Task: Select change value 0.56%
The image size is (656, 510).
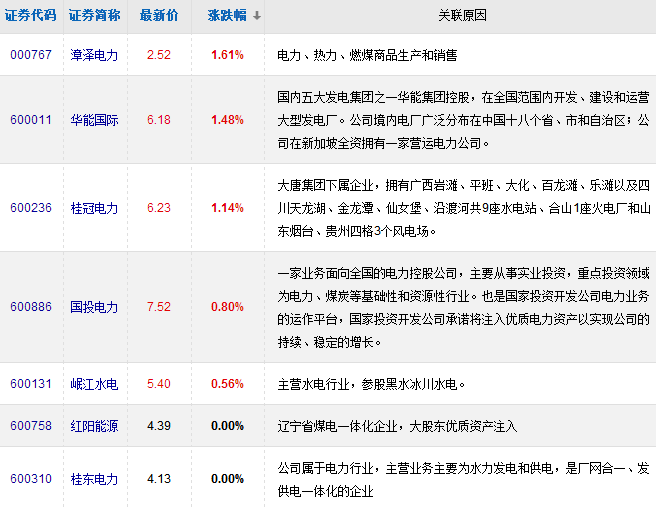Action: [227, 384]
